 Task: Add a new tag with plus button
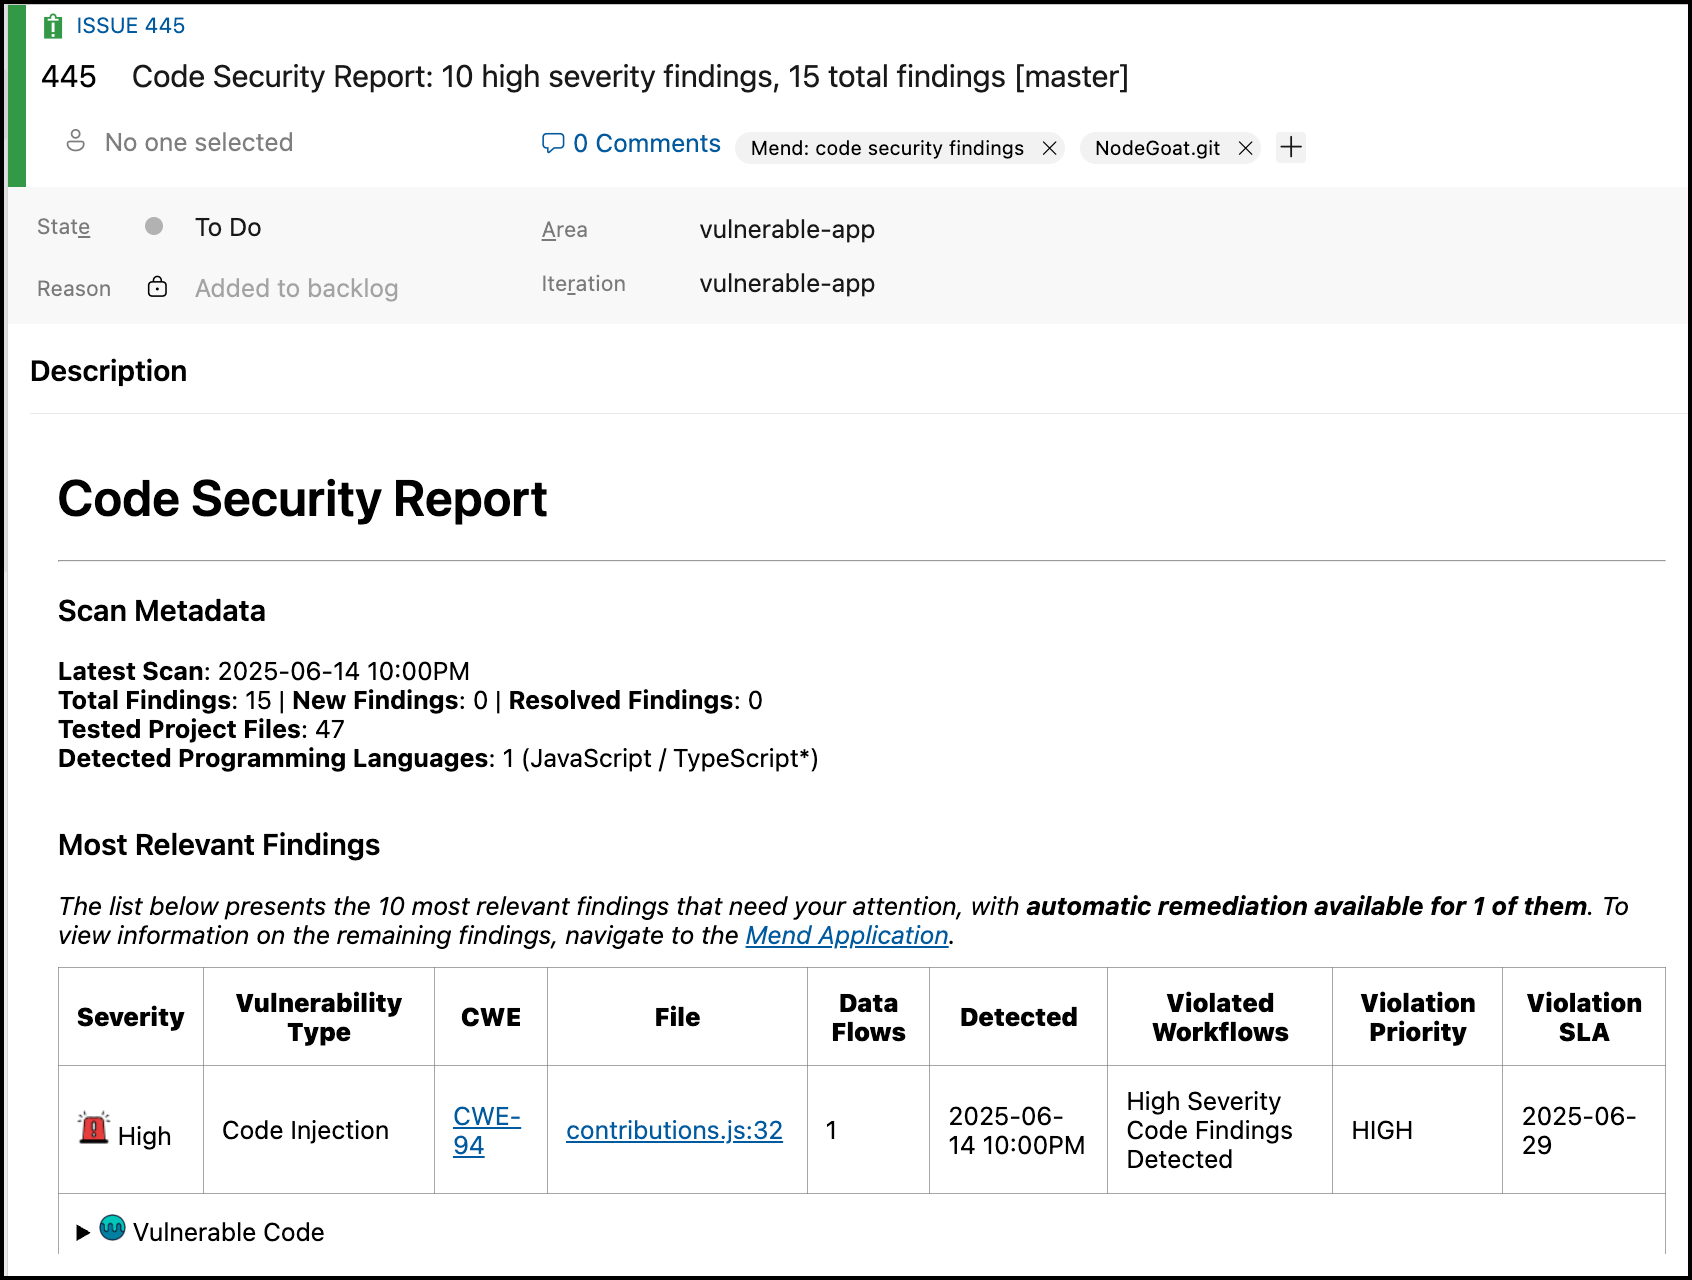pyautogui.click(x=1291, y=148)
